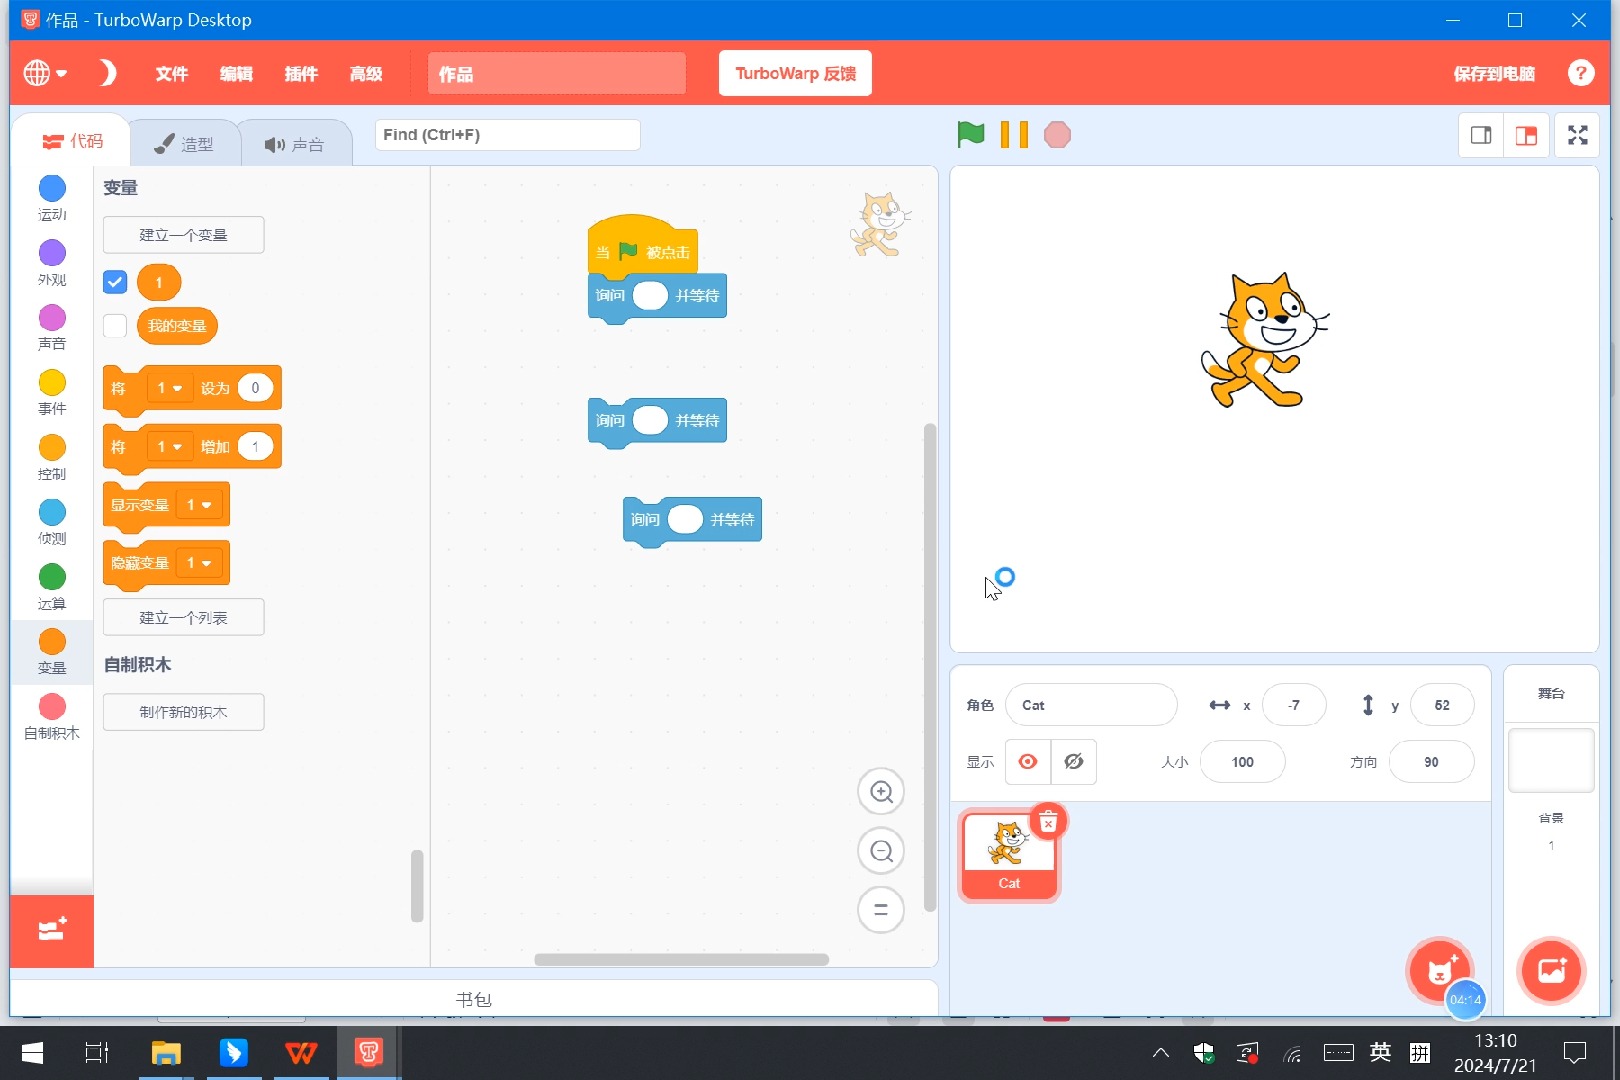Switch to large stage layout
Image resolution: width=1620 pixels, height=1080 pixels.
[1526, 135]
